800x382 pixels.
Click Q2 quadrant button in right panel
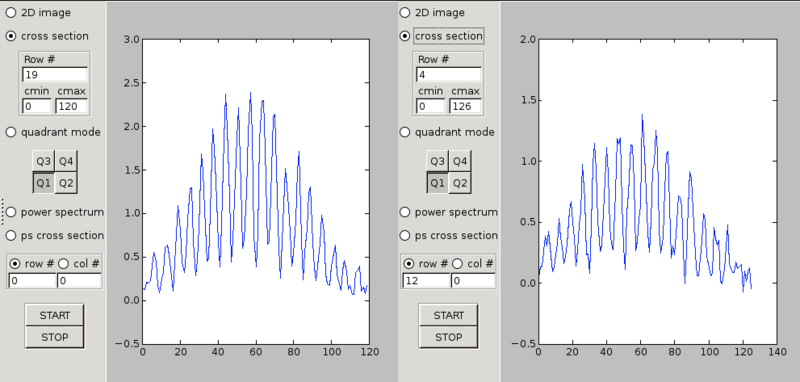click(x=460, y=183)
